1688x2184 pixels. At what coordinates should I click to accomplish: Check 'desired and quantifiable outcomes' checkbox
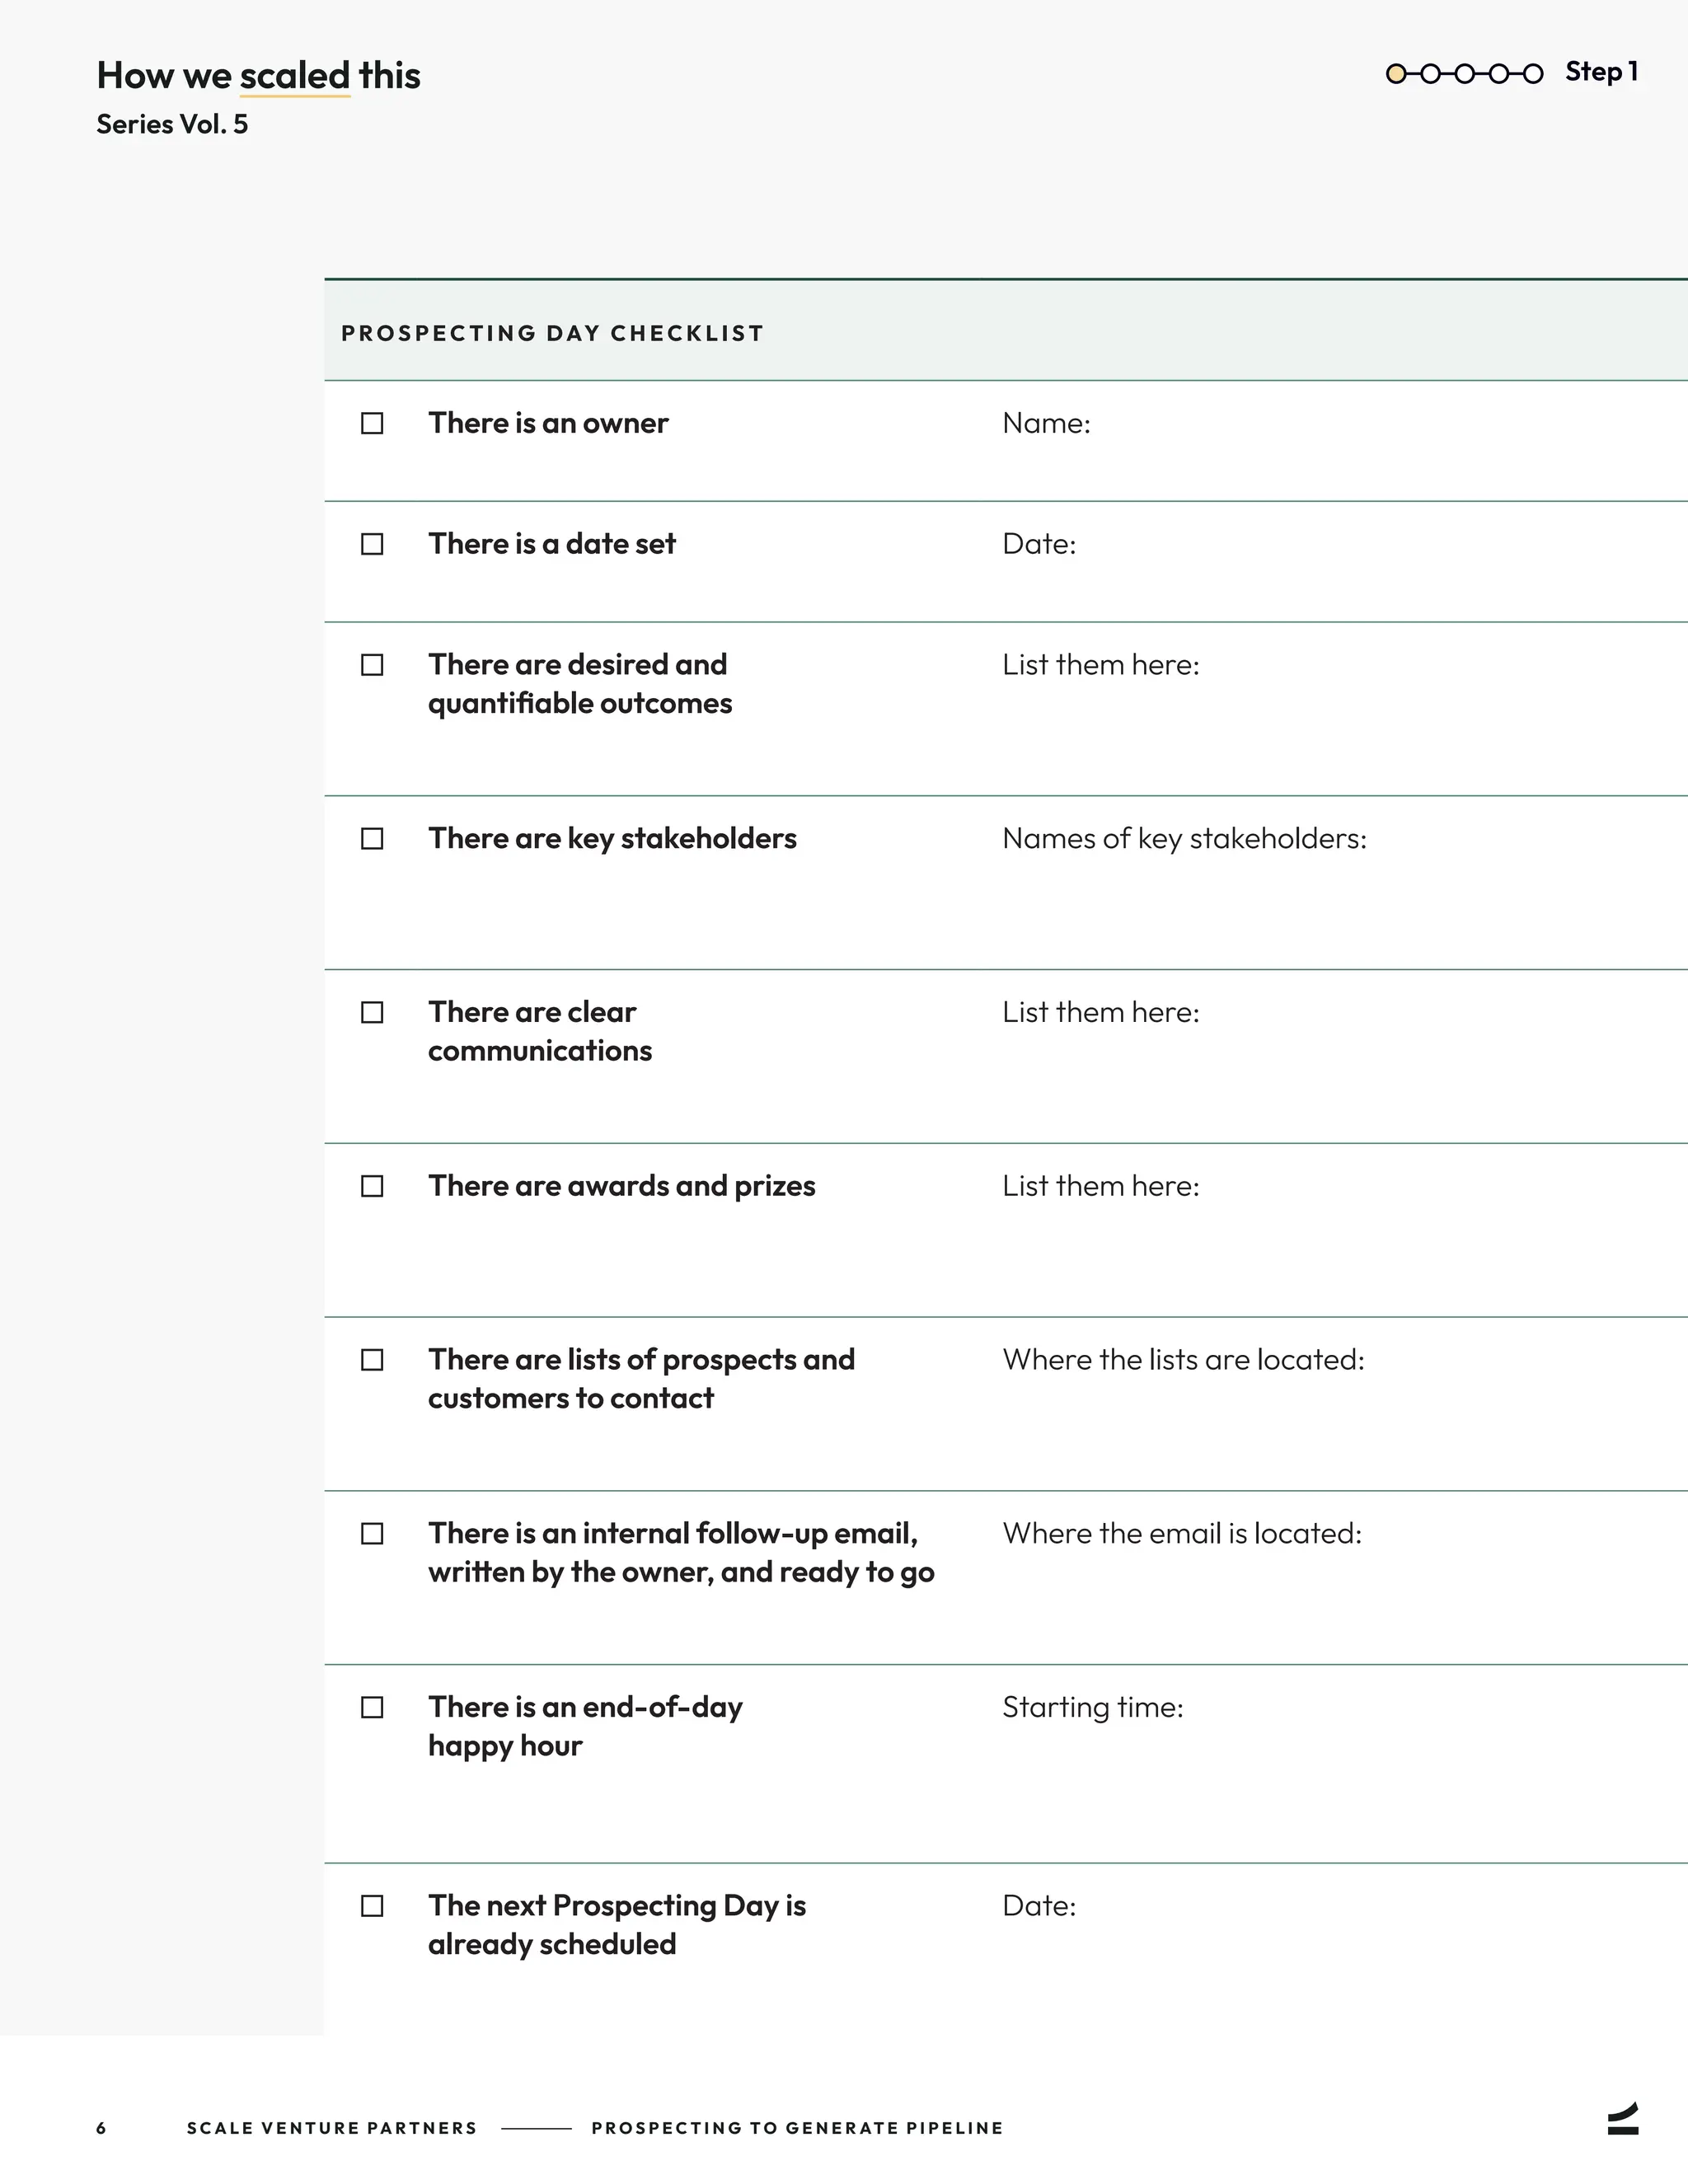(372, 665)
